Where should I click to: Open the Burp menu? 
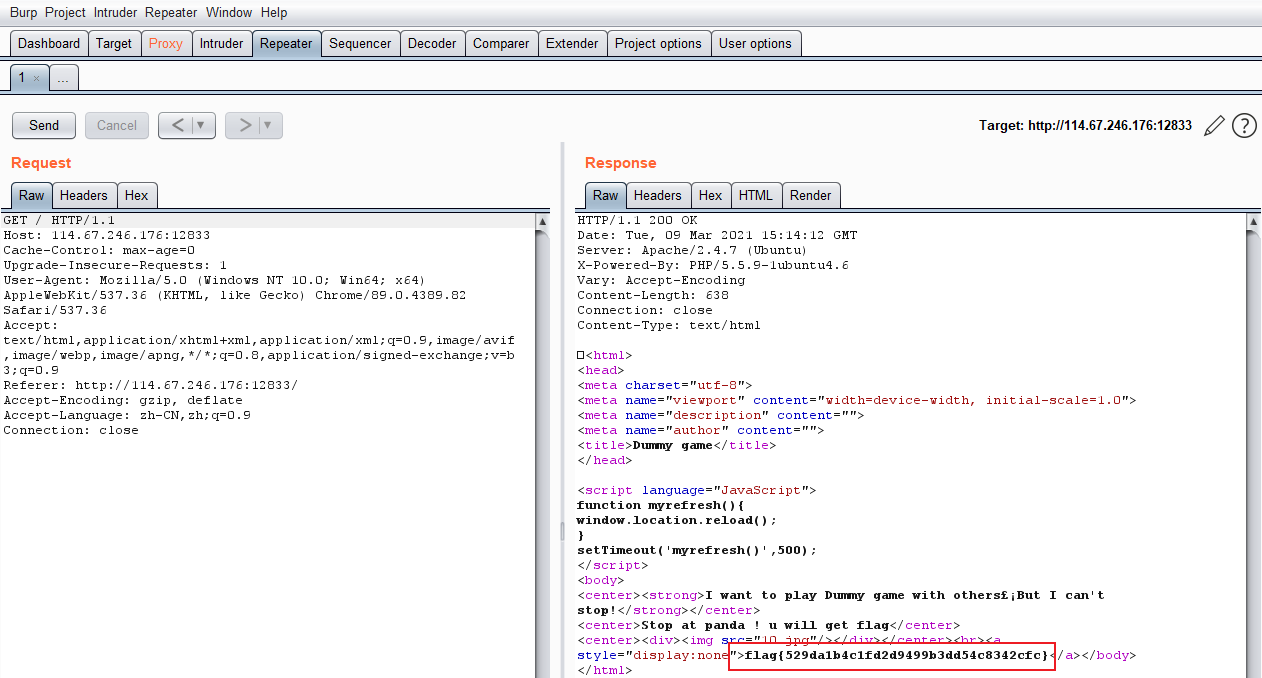pos(24,13)
